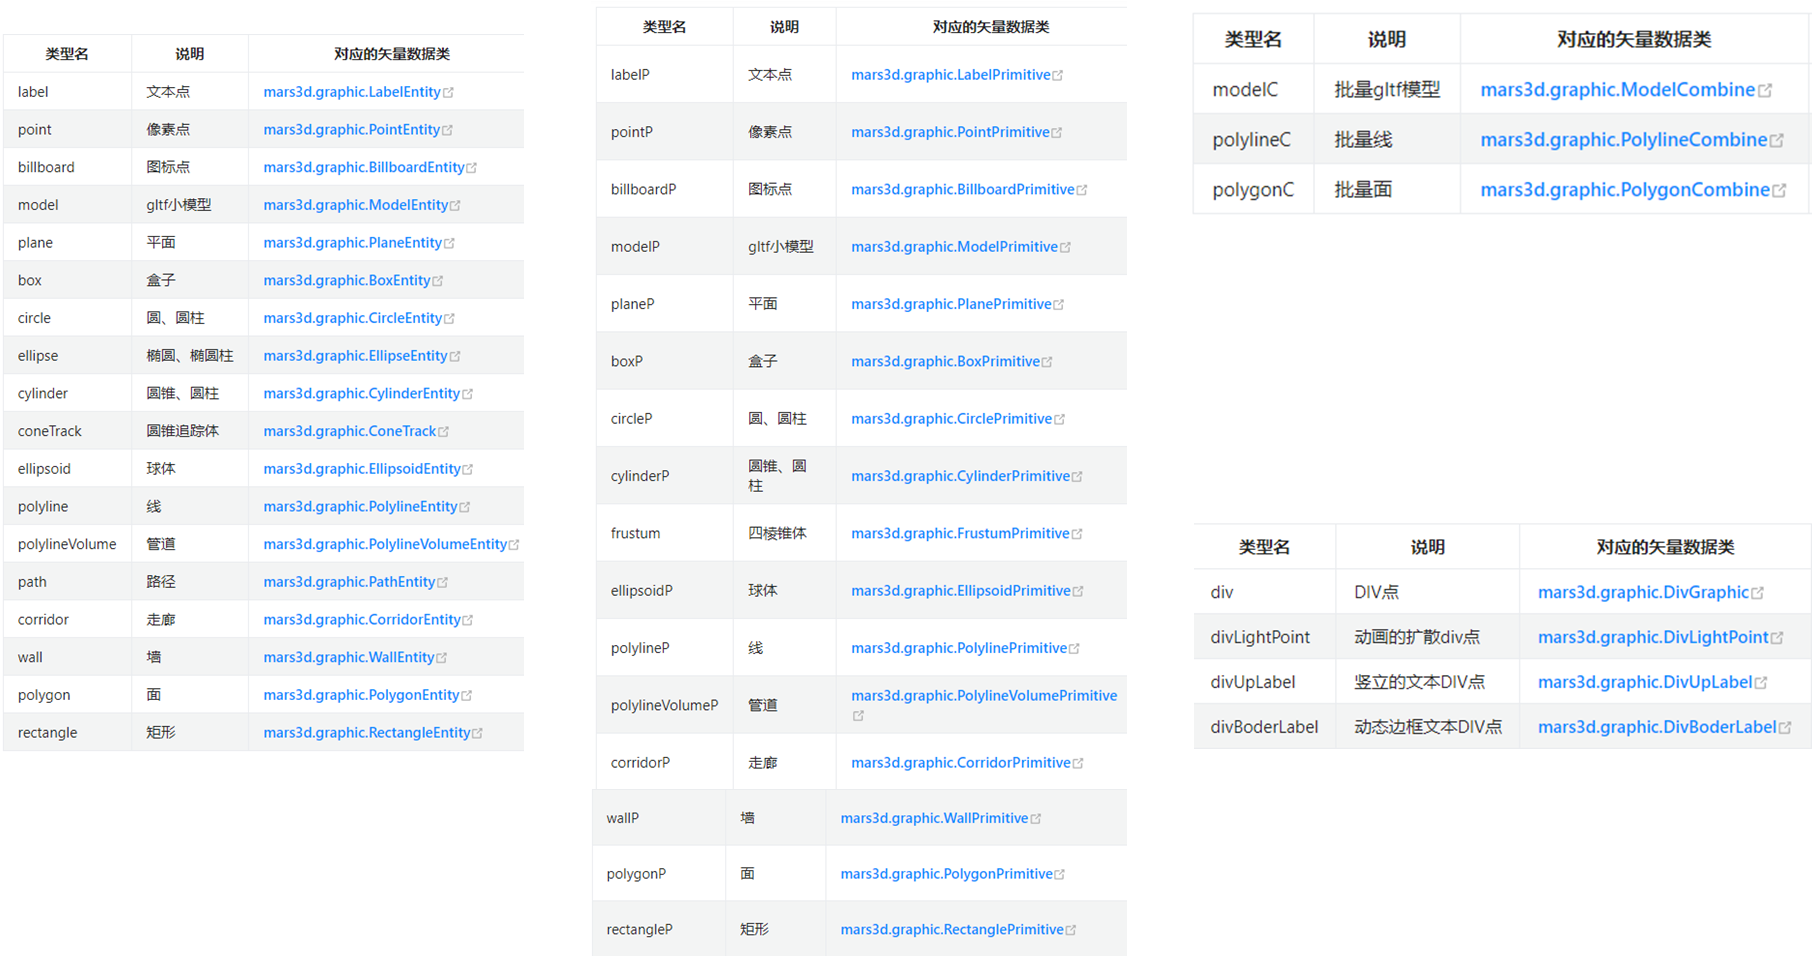Click external-link icon after PolygonCombine
The height and width of the screenshot is (956, 1812).
click(x=1779, y=191)
